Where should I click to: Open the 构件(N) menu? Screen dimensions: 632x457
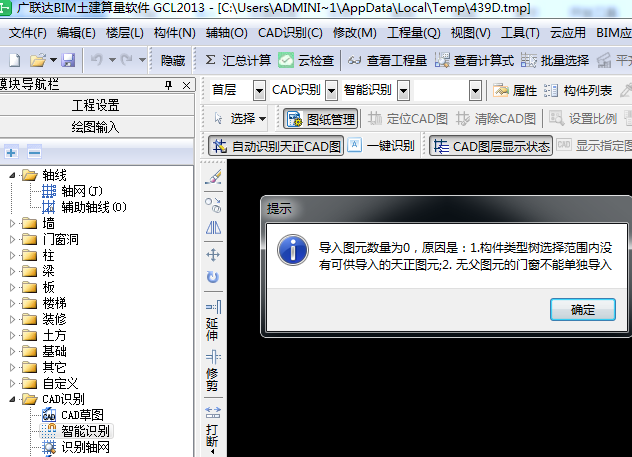click(x=175, y=33)
